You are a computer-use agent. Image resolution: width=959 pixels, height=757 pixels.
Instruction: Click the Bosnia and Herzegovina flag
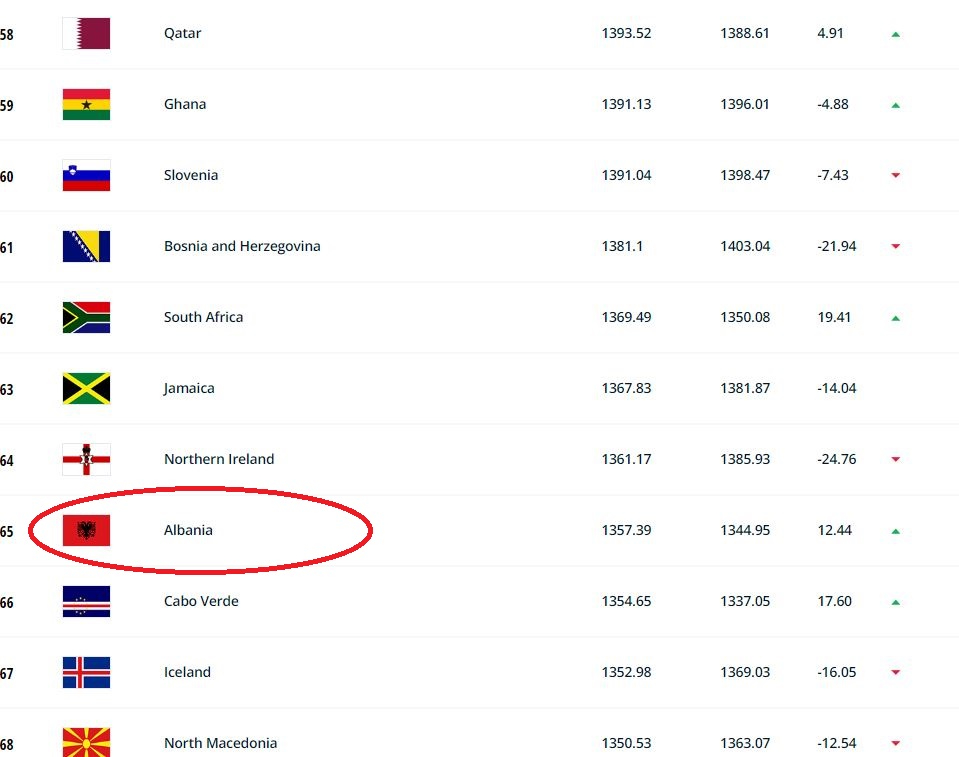pyautogui.click(x=86, y=246)
